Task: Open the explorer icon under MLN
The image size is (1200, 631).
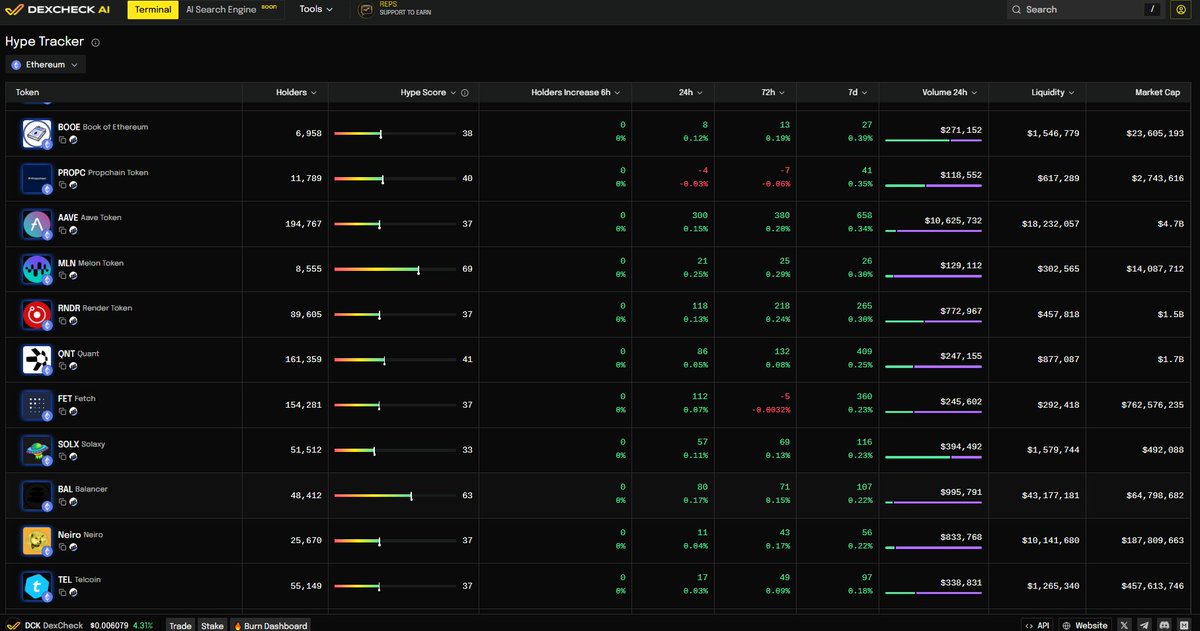Action: pyautogui.click(x=73, y=276)
